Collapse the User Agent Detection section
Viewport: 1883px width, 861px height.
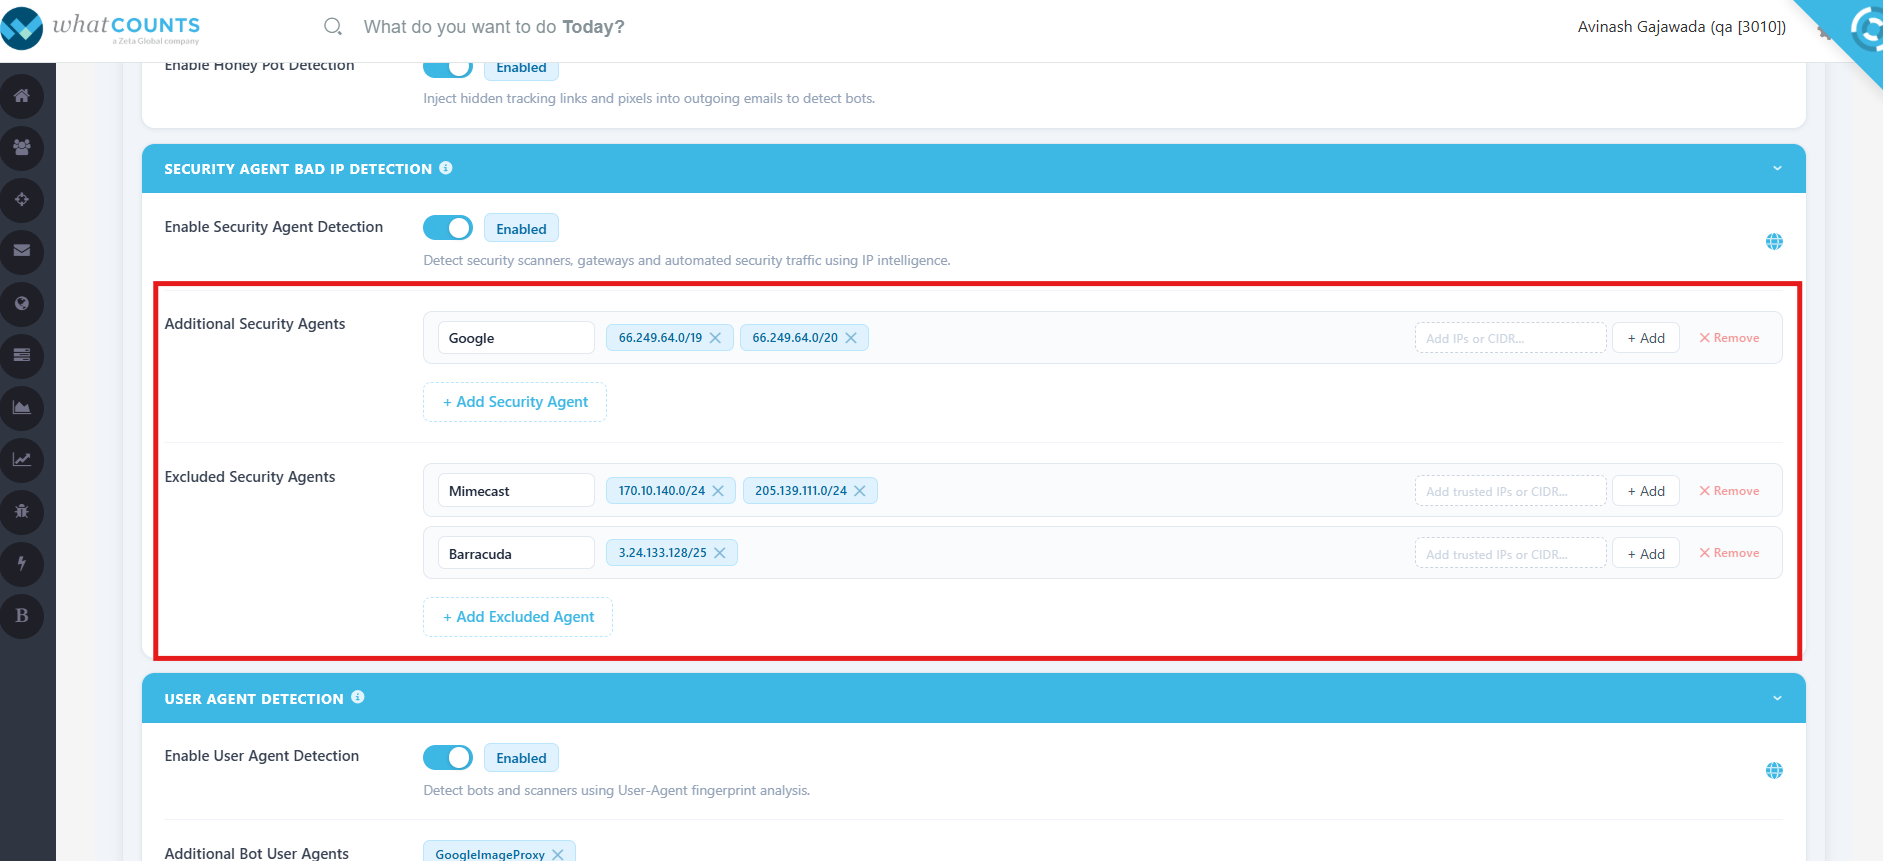(1777, 698)
